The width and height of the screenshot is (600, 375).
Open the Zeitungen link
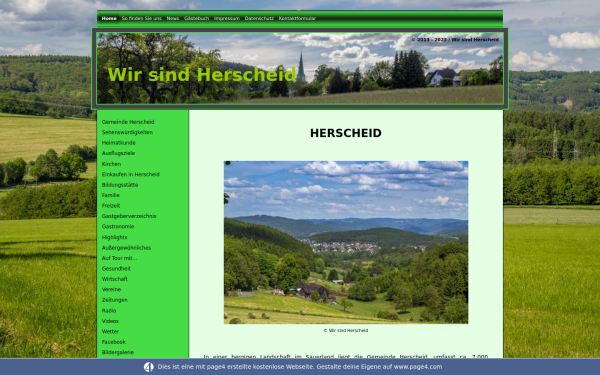click(x=115, y=300)
